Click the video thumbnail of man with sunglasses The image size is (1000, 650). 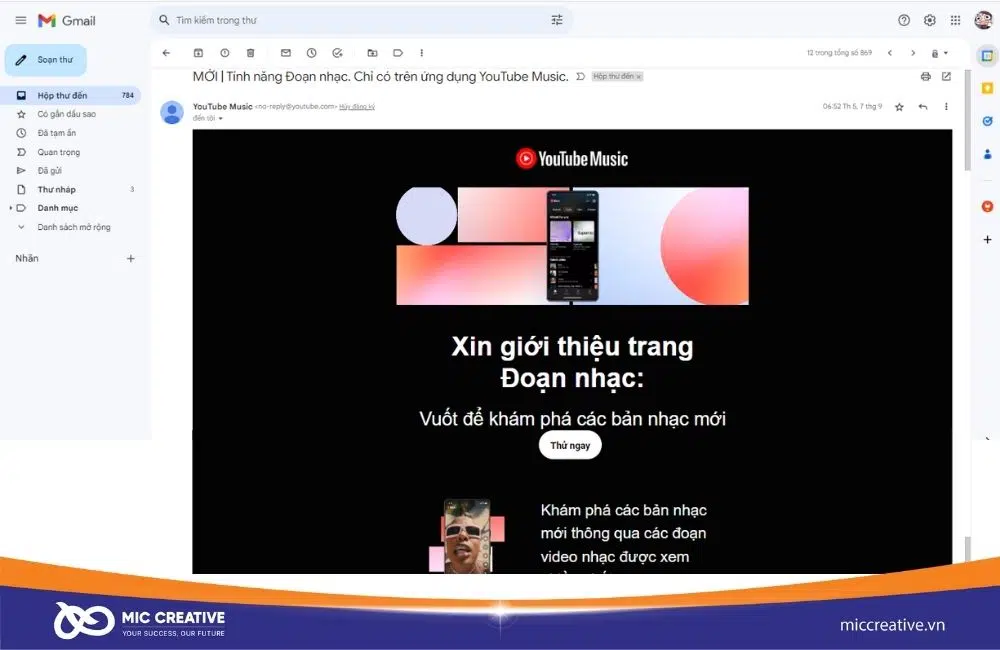(x=467, y=536)
